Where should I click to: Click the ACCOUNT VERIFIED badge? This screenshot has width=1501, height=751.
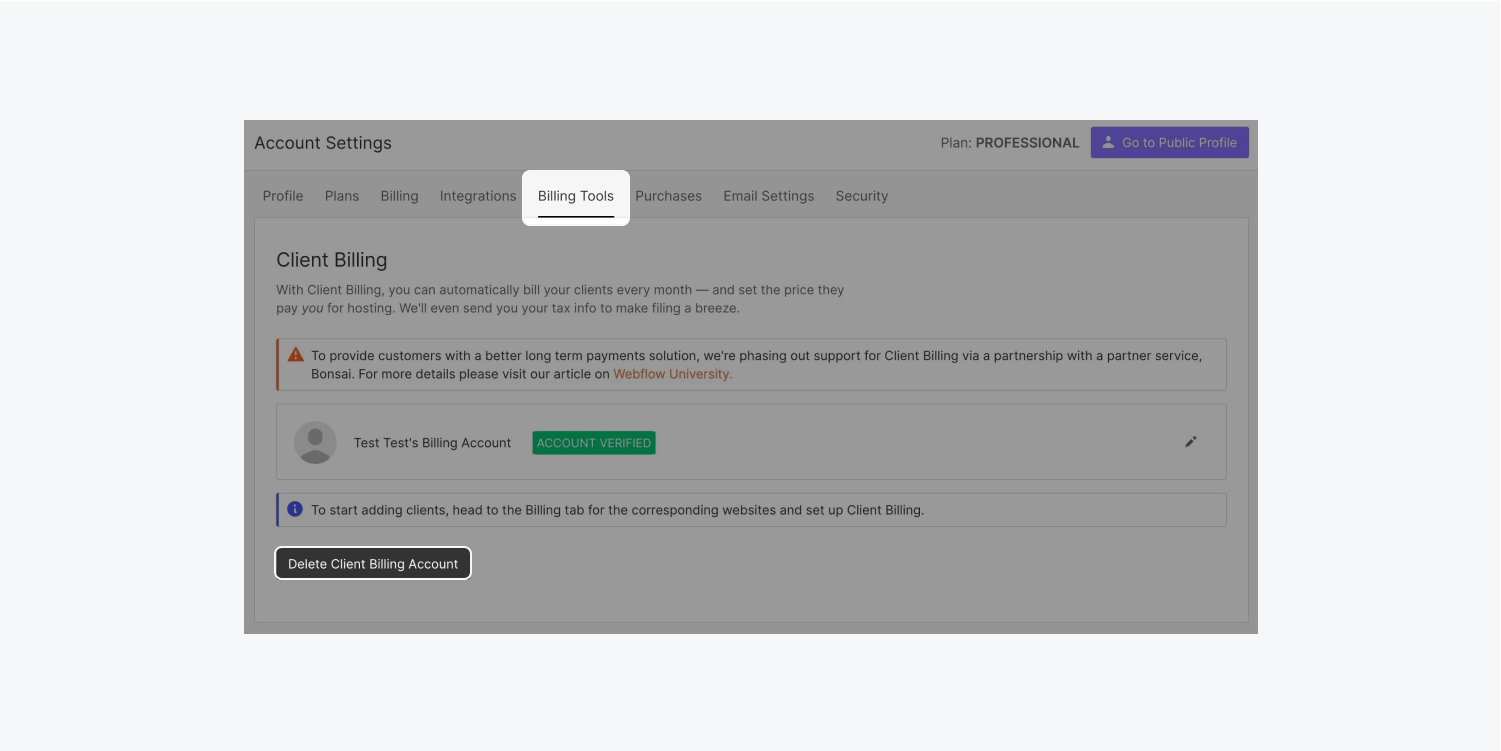click(594, 443)
